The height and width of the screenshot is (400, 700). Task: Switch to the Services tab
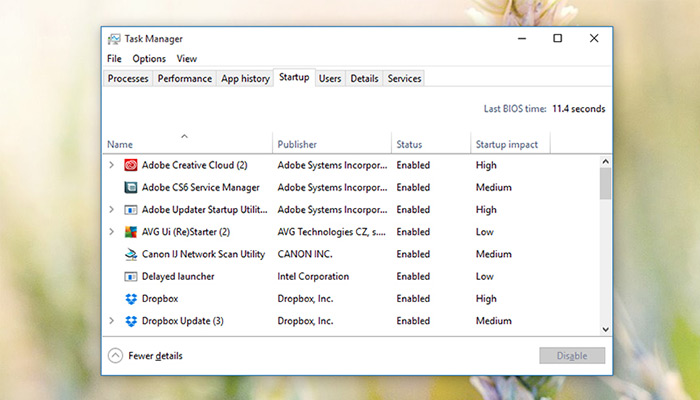pyautogui.click(x=404, y=79)
